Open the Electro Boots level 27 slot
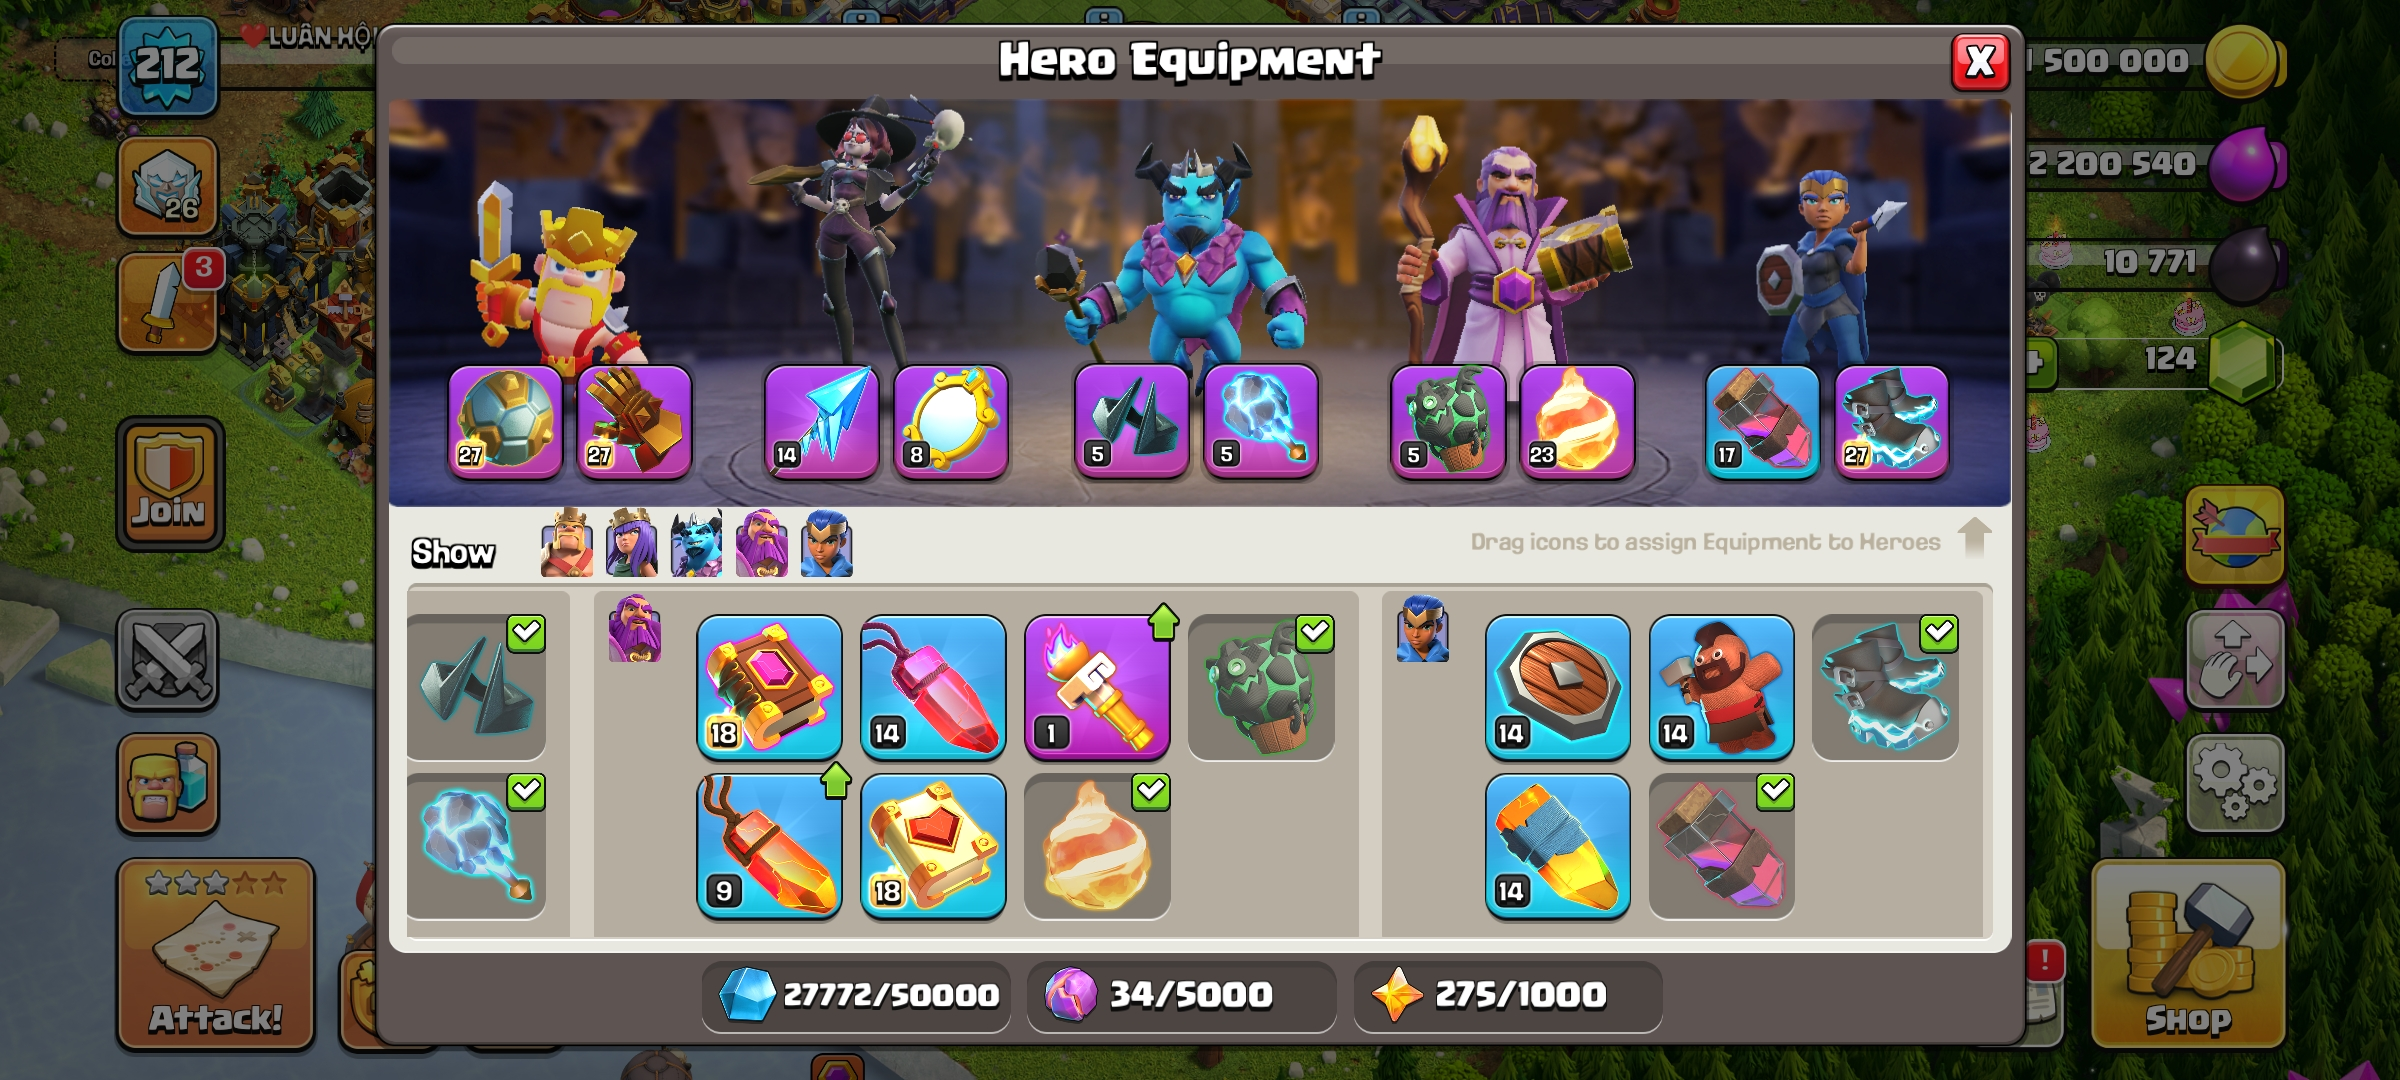Image resolution: width=2400 pixels, height=1080 pixels. click(x=1891, y=422)
